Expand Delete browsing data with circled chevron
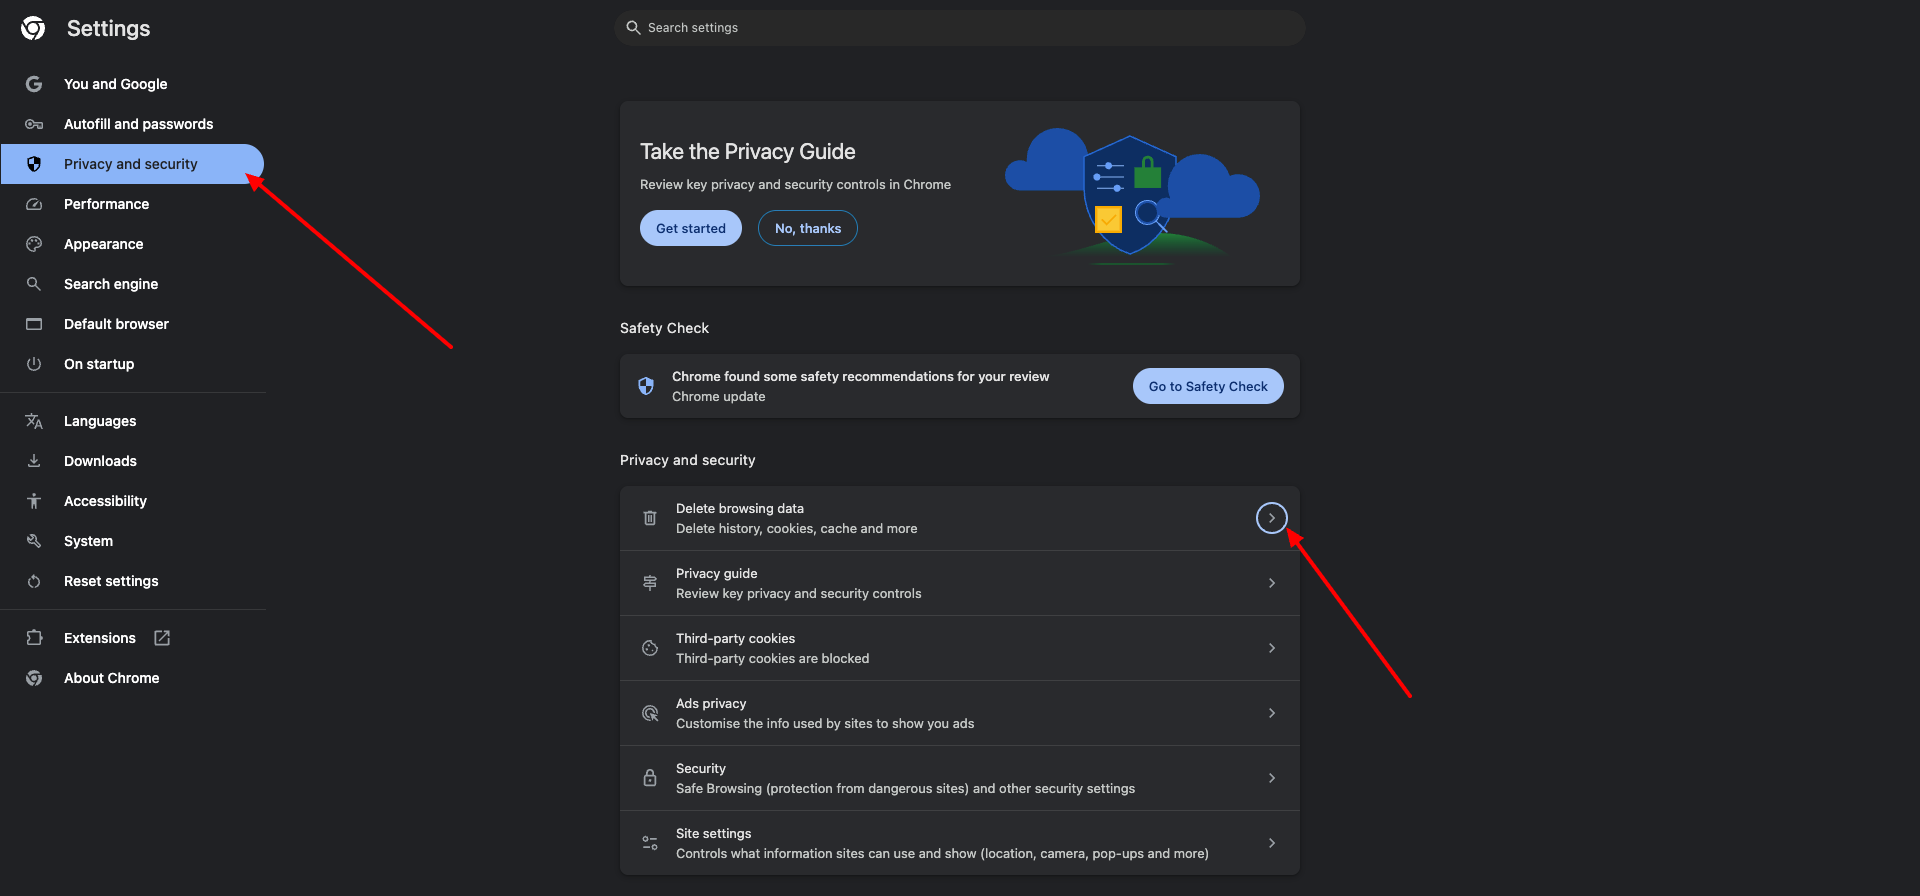The image size is (1920, 896). [1271, 518]
